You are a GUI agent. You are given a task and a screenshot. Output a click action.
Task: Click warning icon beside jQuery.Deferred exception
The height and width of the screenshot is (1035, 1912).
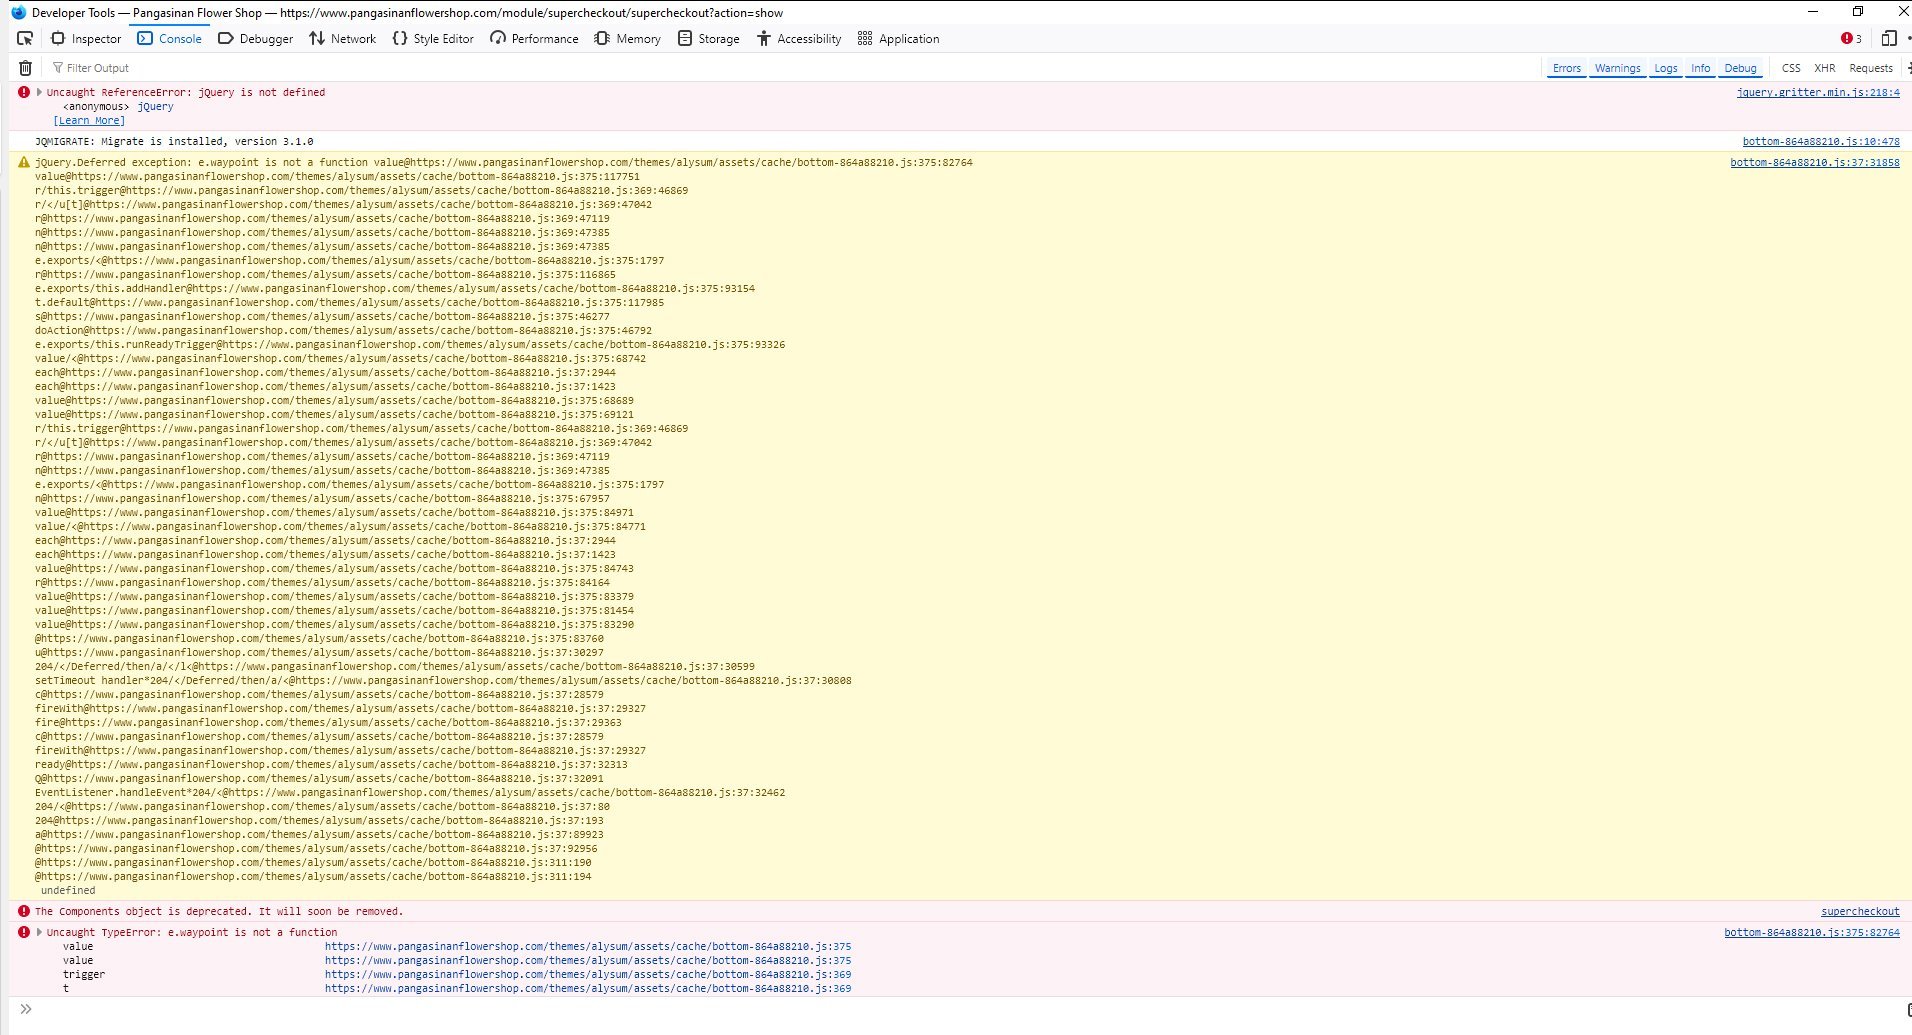pyautogui.click(x=24, y=162)
